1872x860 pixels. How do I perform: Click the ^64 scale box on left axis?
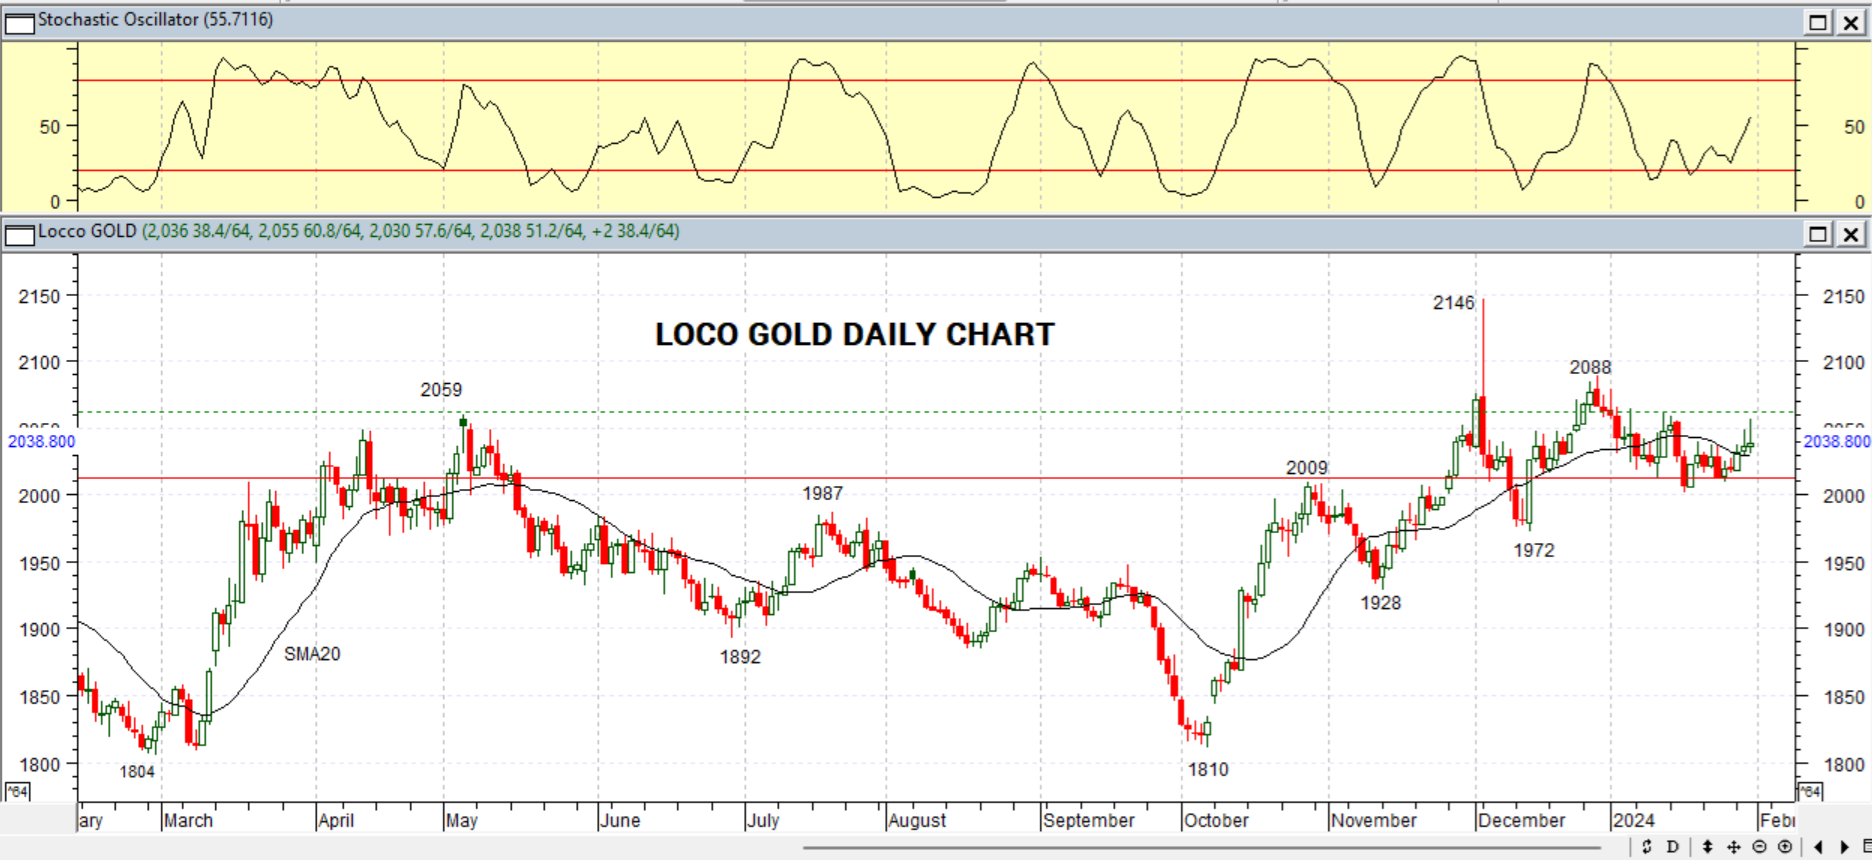[18, 792]
